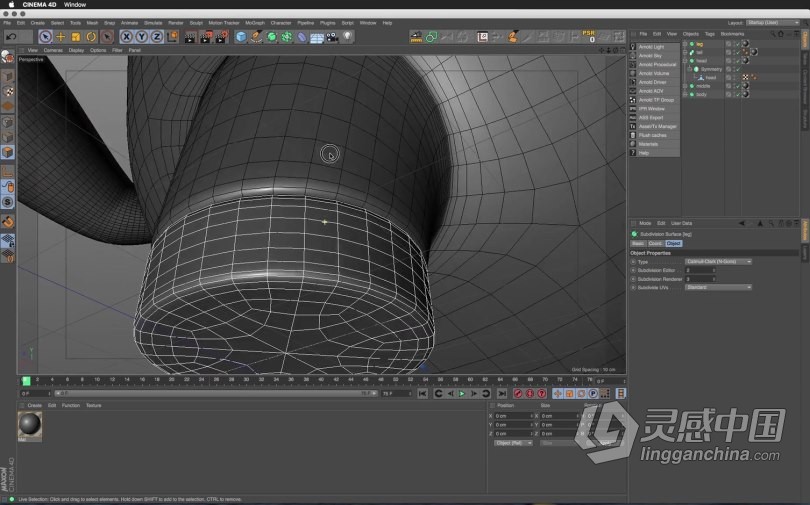This screenshot has height=505, width=810.
Task: Select the Mat material thumbnail
Action: coord(29,424)
